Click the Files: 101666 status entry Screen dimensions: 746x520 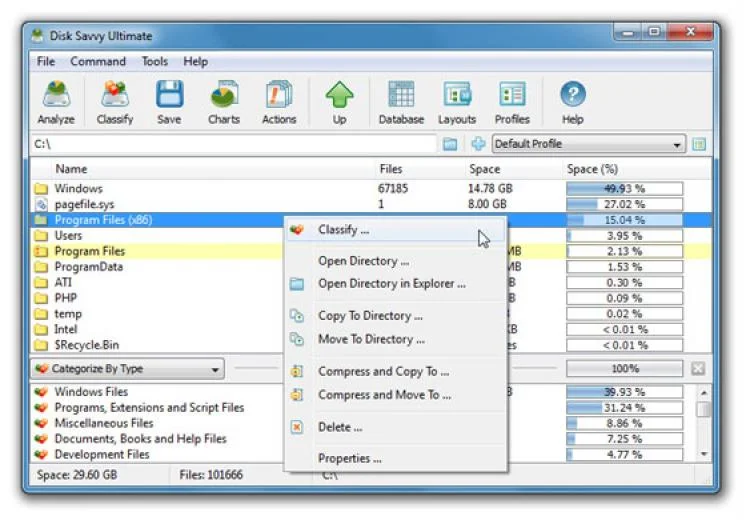tap(211, 475)
